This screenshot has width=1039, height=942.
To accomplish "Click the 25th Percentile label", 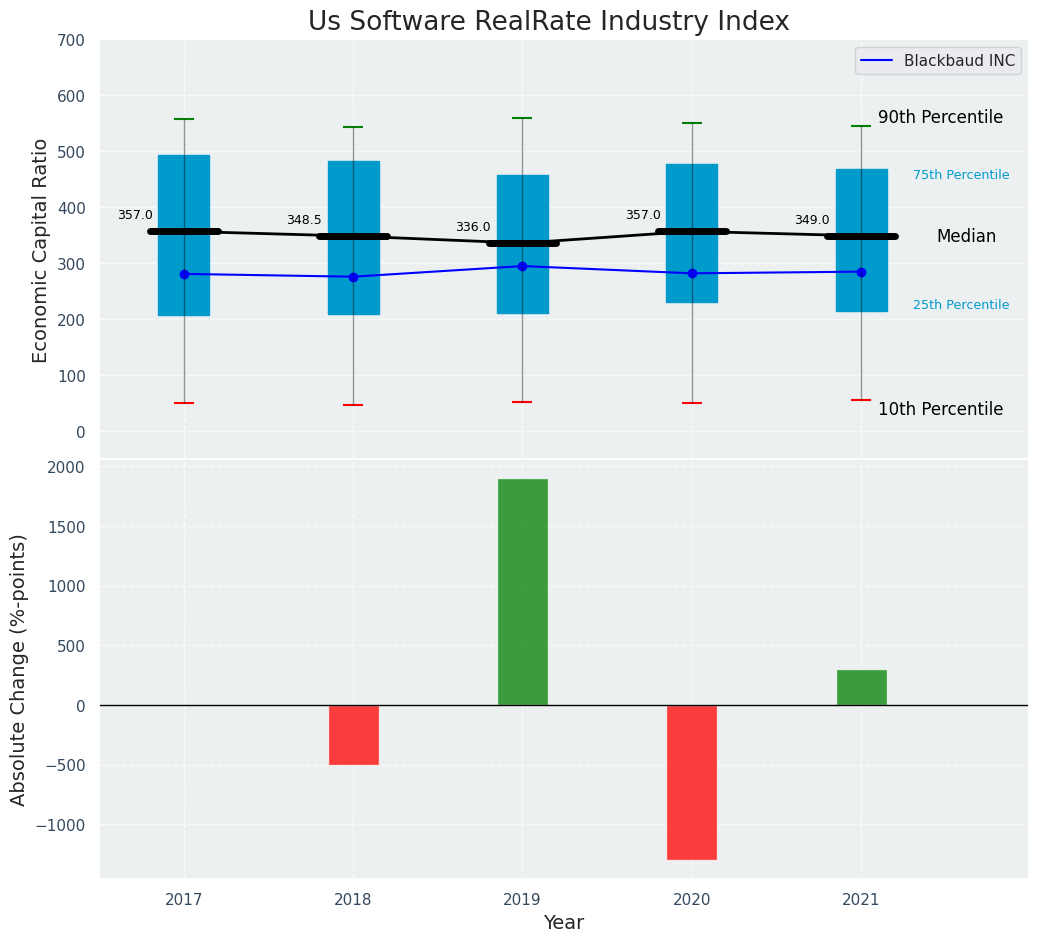I will tap(961, 305).
